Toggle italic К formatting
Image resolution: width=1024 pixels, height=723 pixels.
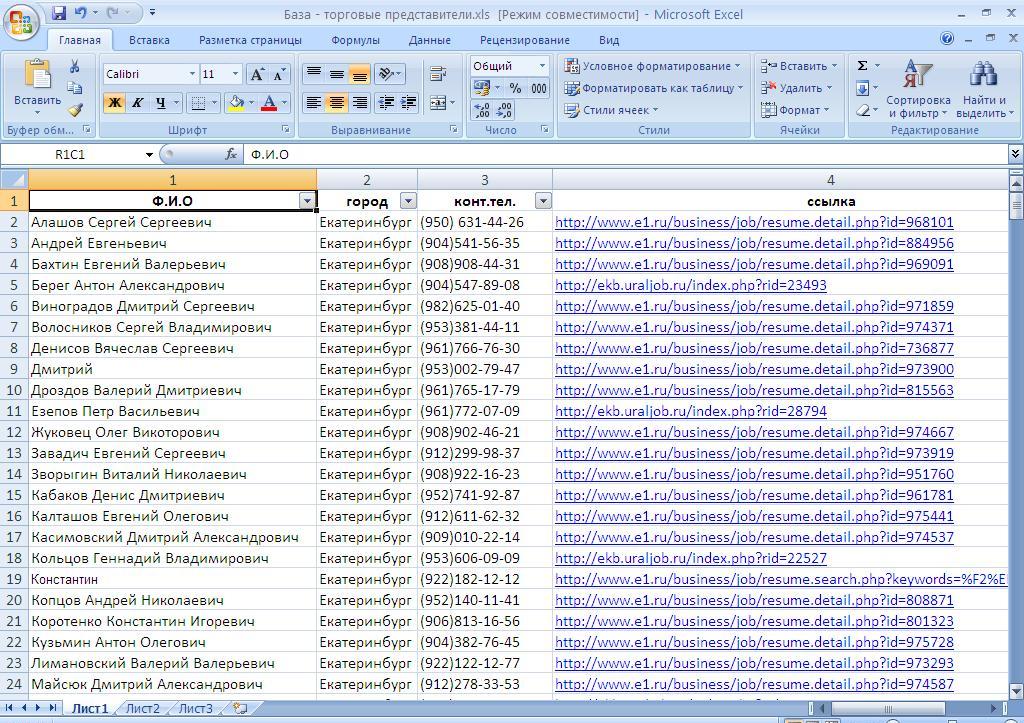coord(137,103)
